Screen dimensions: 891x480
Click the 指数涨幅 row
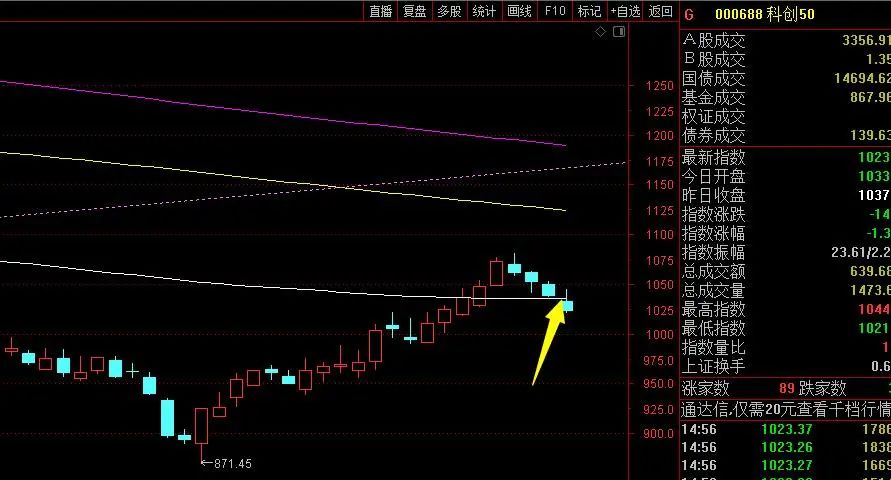786,233
